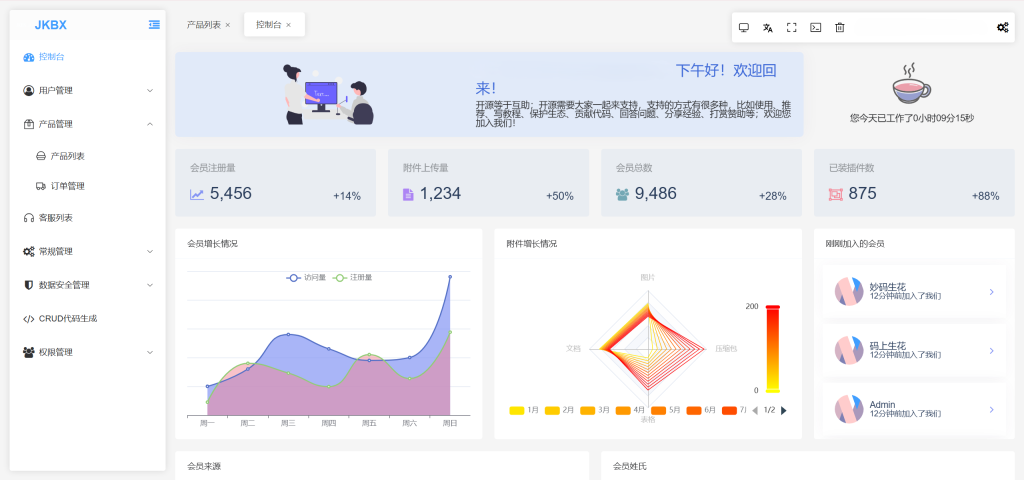1024x480 pixels.
Task: Close the 产品列表 tab
Action: 228,25
